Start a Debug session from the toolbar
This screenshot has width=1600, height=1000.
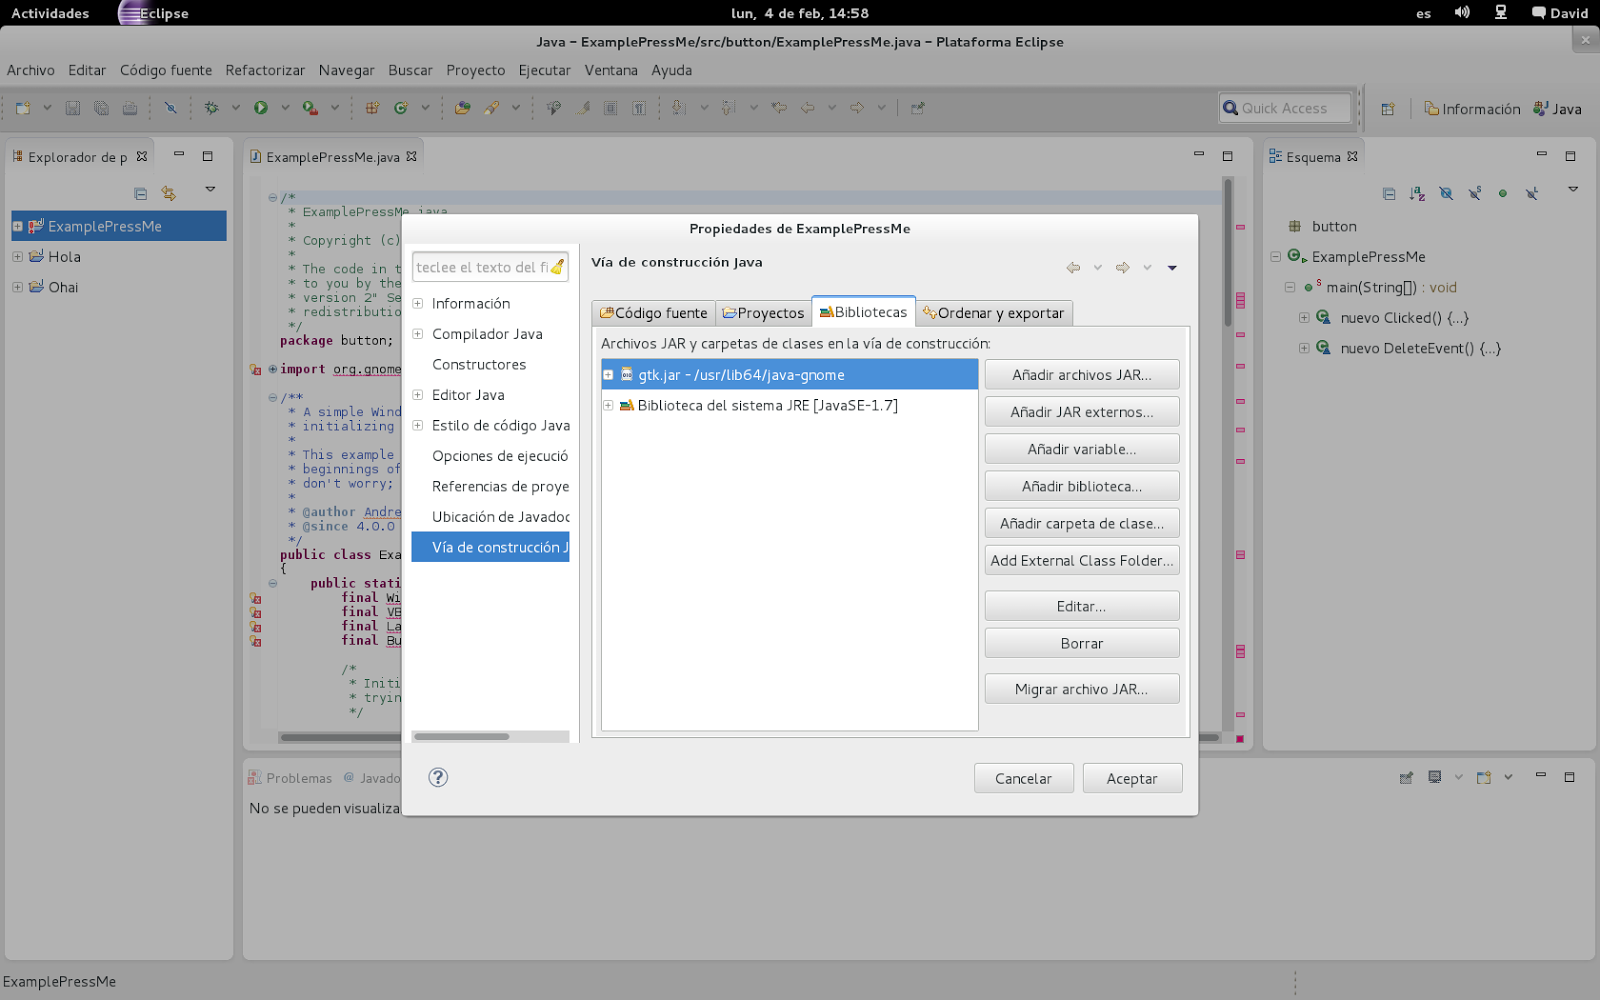(210, 107)
